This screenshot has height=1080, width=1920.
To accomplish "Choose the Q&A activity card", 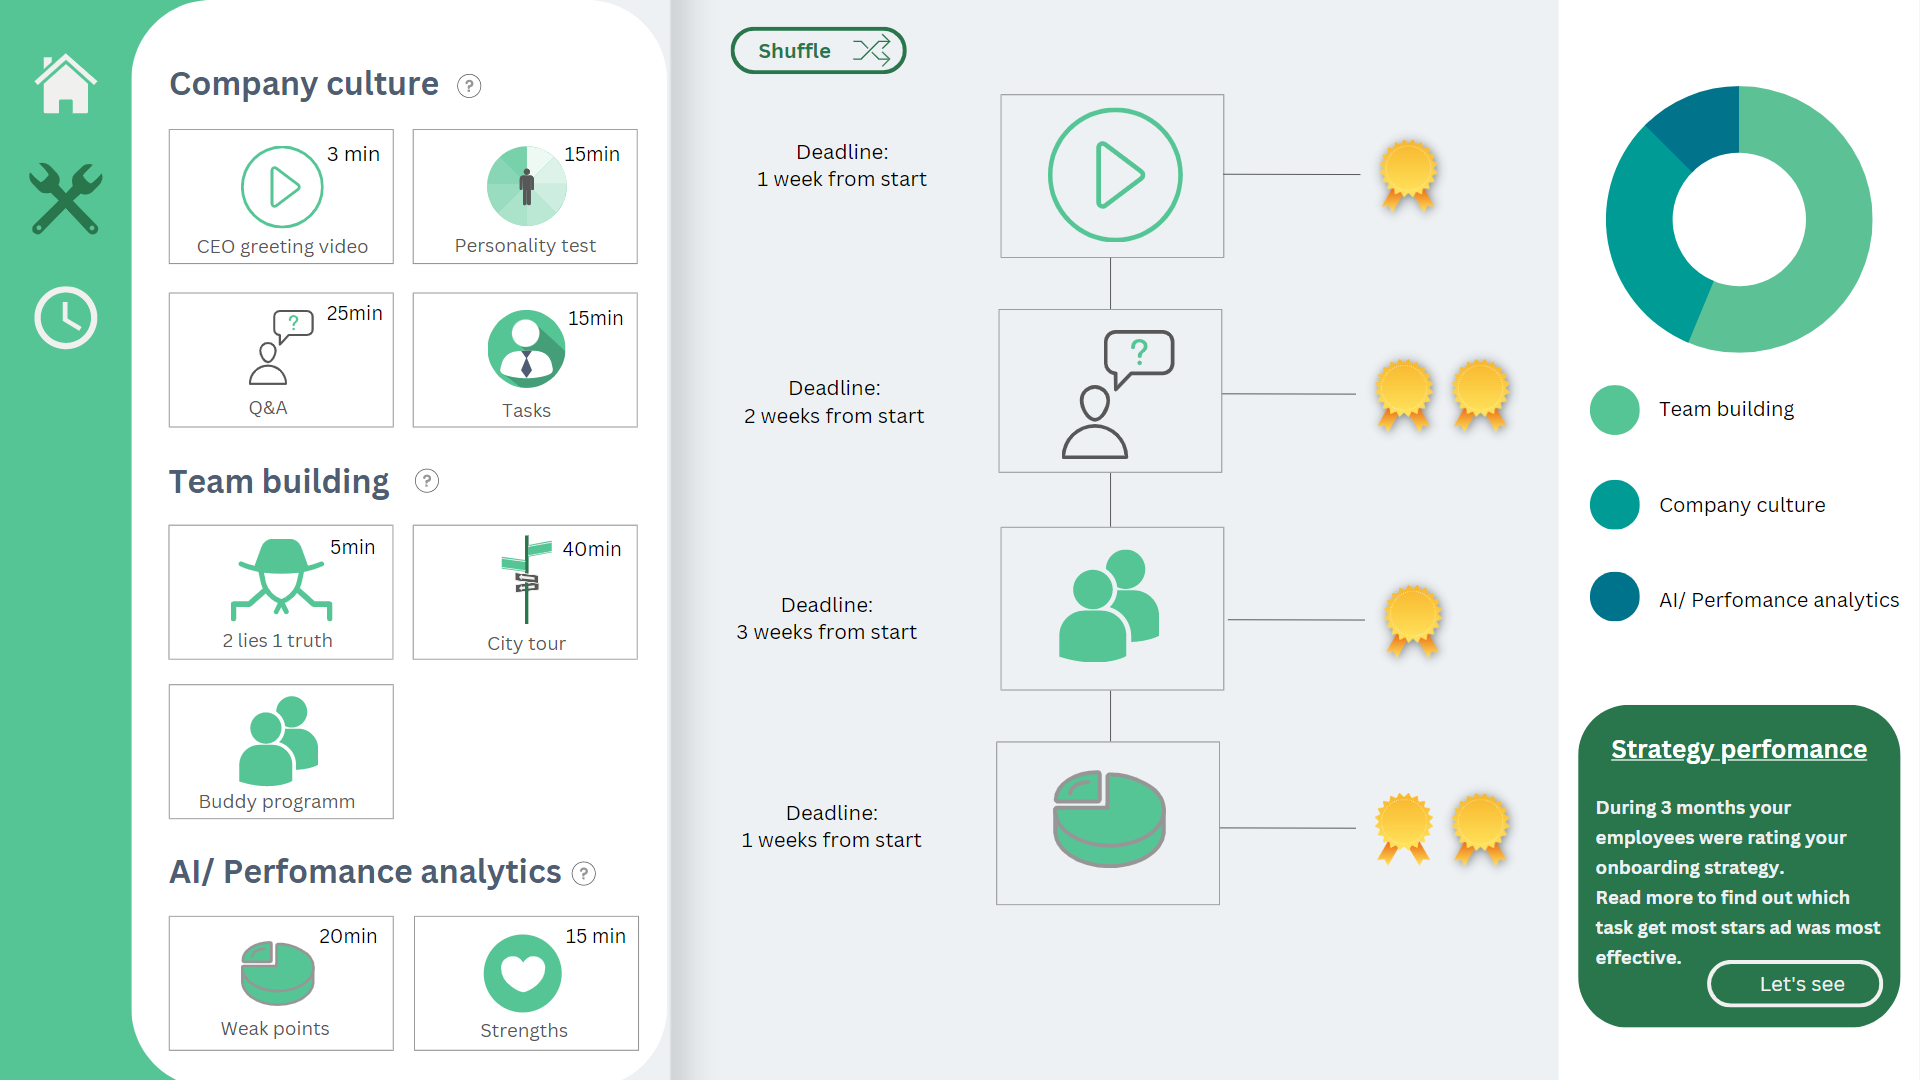I will tap(281, 360).
